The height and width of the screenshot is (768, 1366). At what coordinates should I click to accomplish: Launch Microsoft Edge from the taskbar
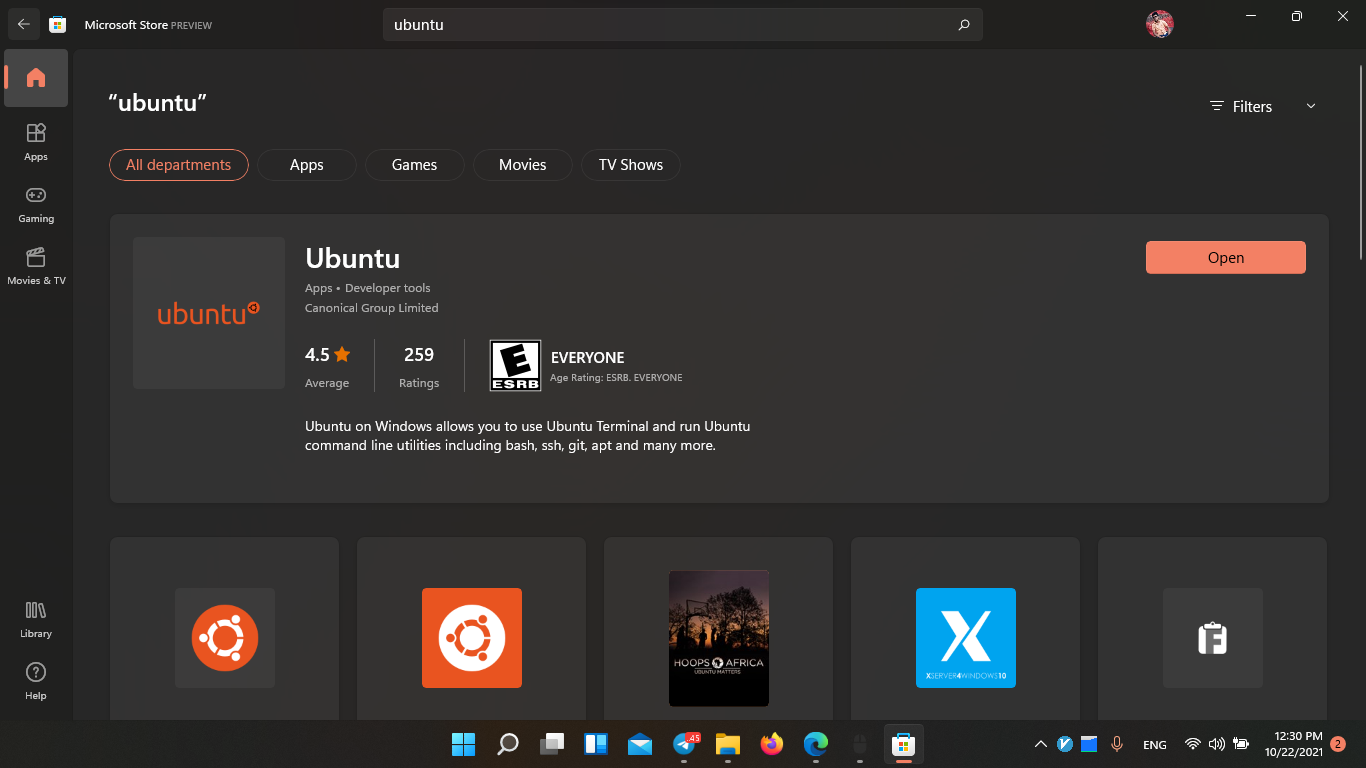click(816, 744)
